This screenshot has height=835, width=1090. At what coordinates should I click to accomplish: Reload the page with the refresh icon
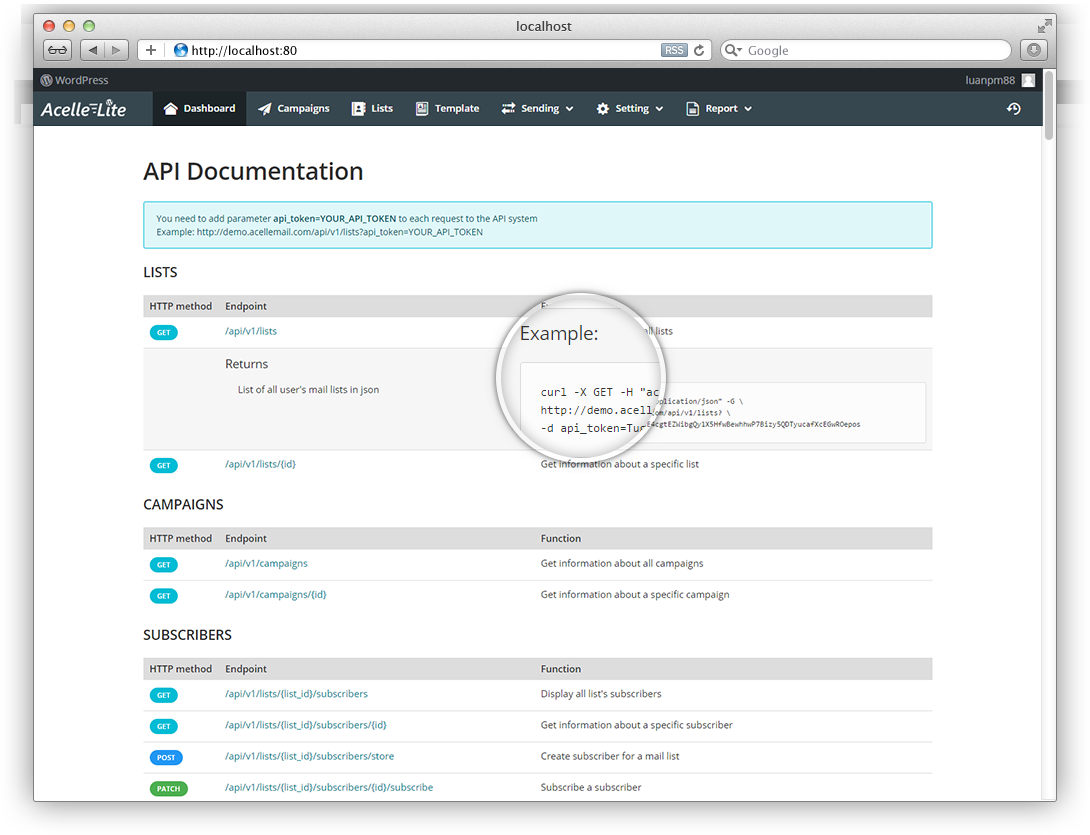click(x=699, y=50)
